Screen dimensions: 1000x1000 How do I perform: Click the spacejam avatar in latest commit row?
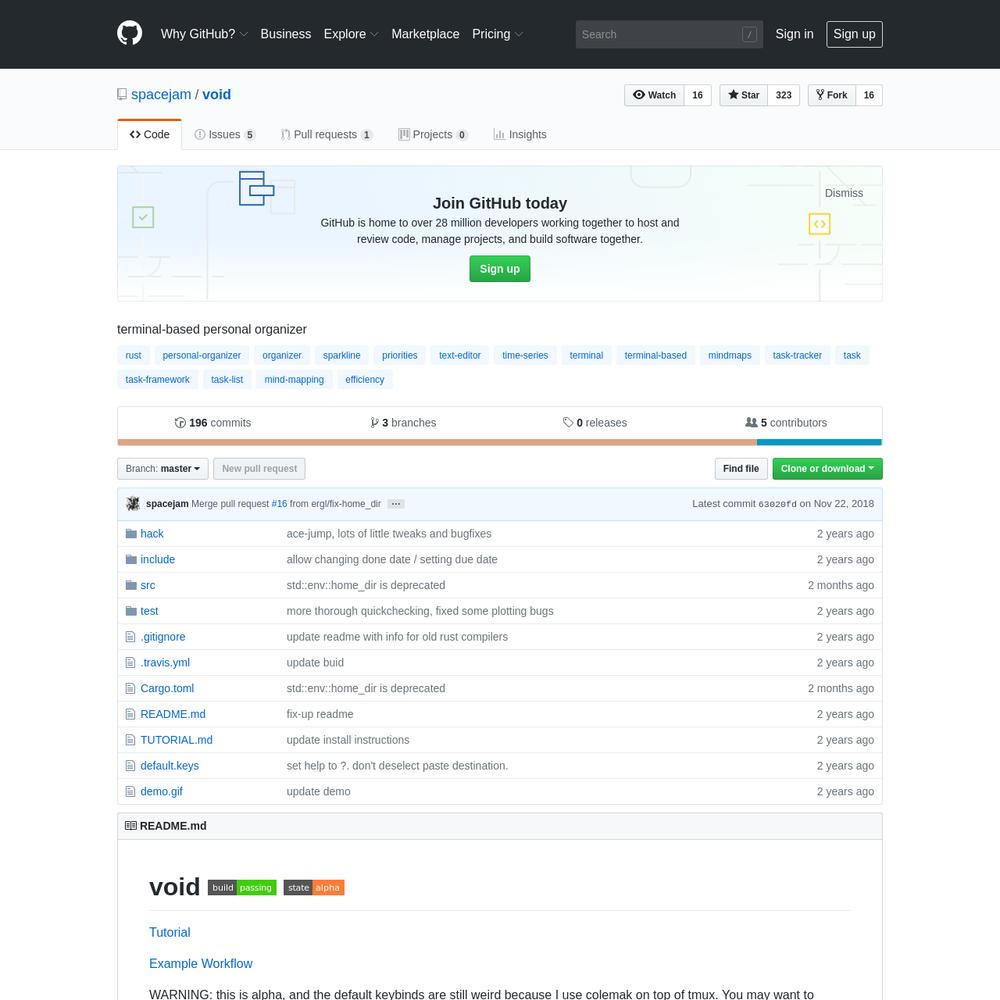tap(133, 504)
